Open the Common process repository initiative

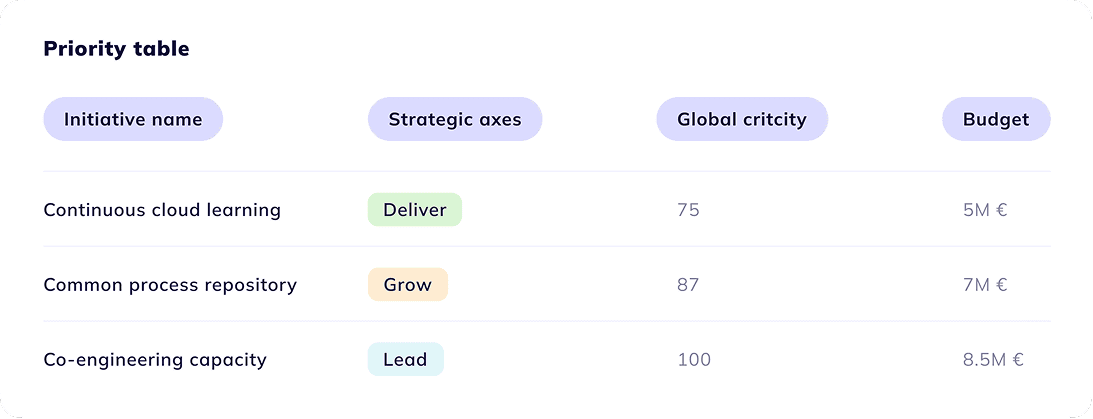pyautogui.click(x=170, y=285)
